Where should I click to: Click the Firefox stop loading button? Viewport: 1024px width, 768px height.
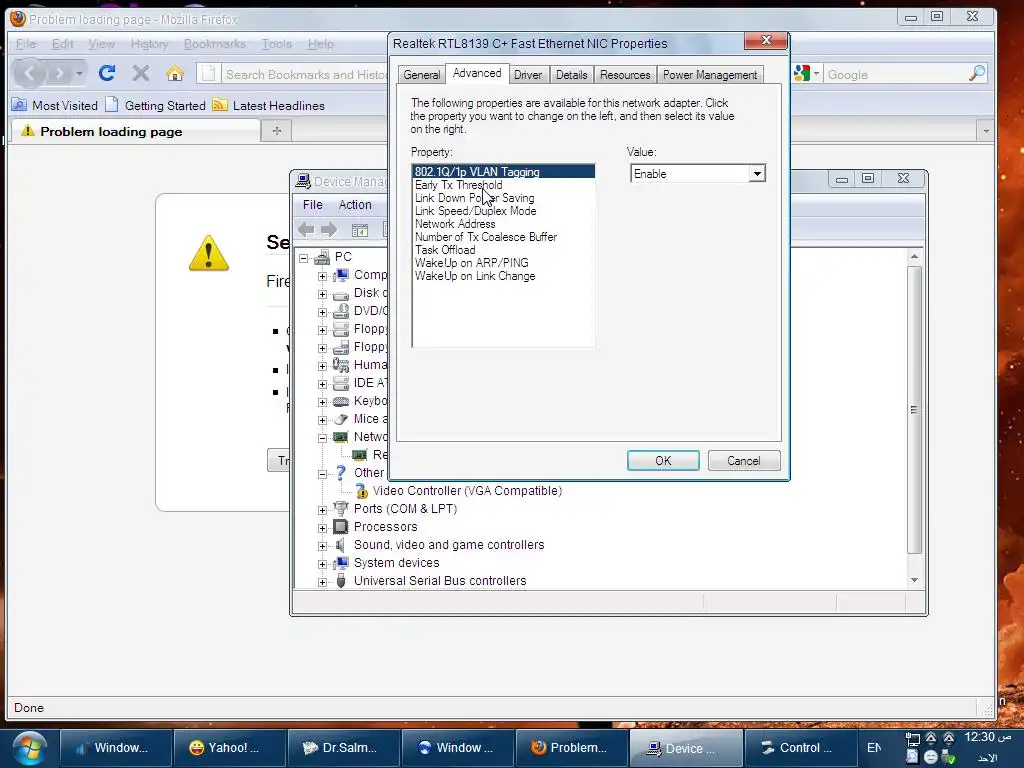(x=141, y=73)
